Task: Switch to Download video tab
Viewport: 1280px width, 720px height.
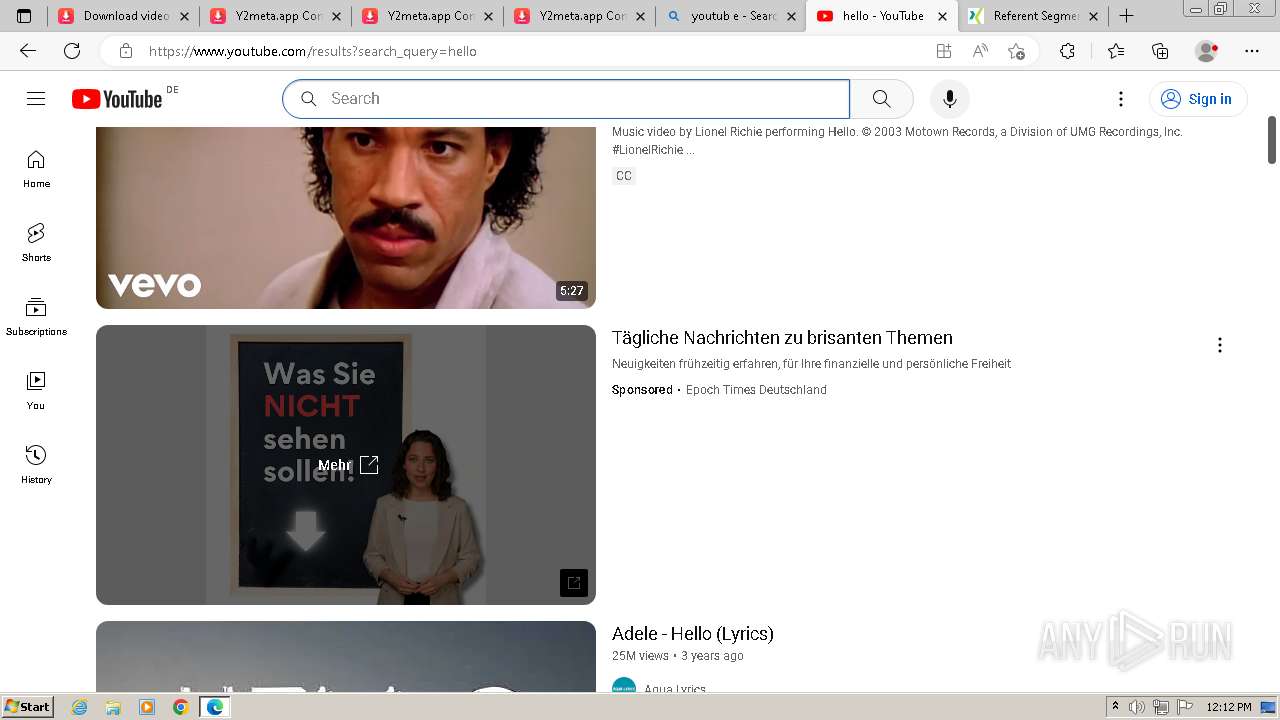Action: point(123,16)
